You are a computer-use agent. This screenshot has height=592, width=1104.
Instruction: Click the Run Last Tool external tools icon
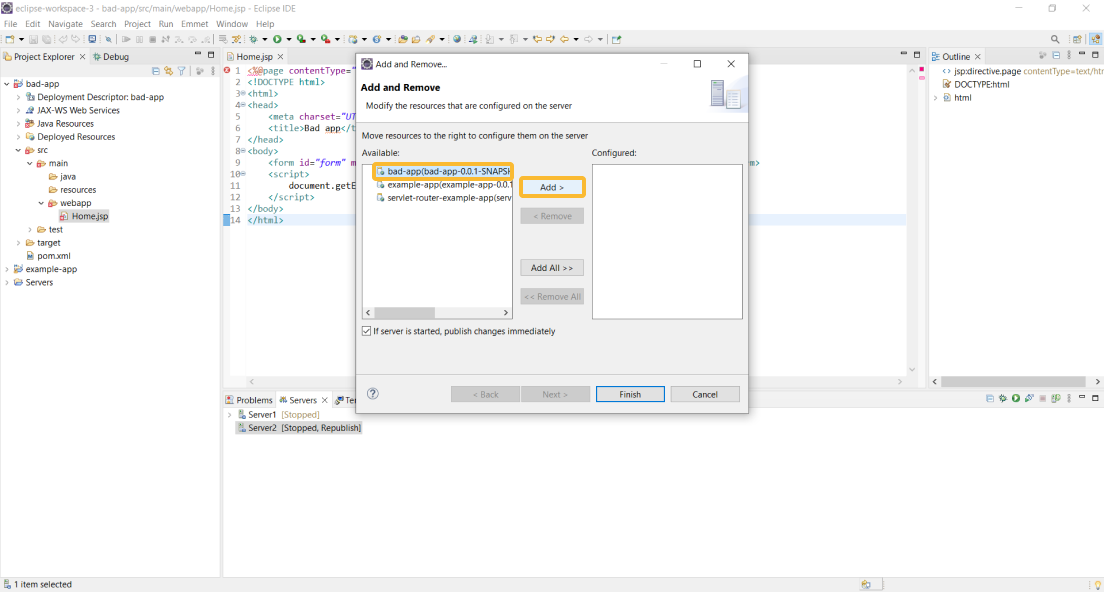pos(325,39)
